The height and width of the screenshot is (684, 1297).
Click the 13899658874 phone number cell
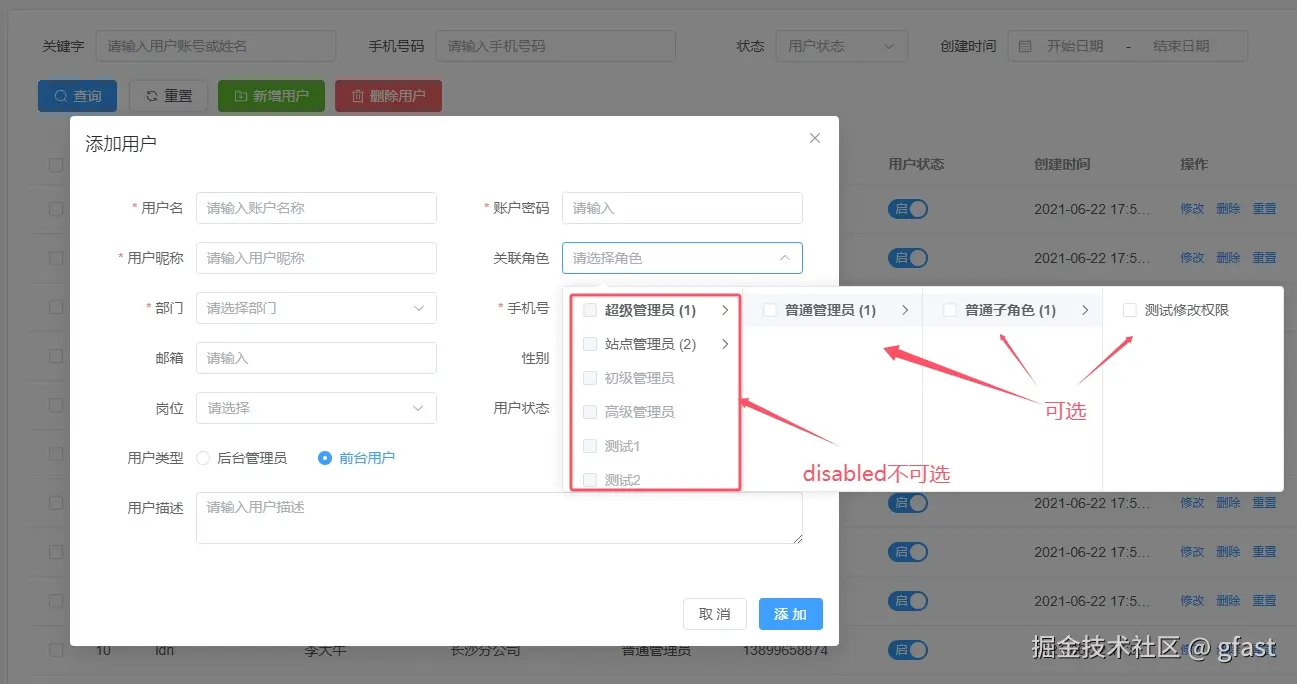(785, 650)
